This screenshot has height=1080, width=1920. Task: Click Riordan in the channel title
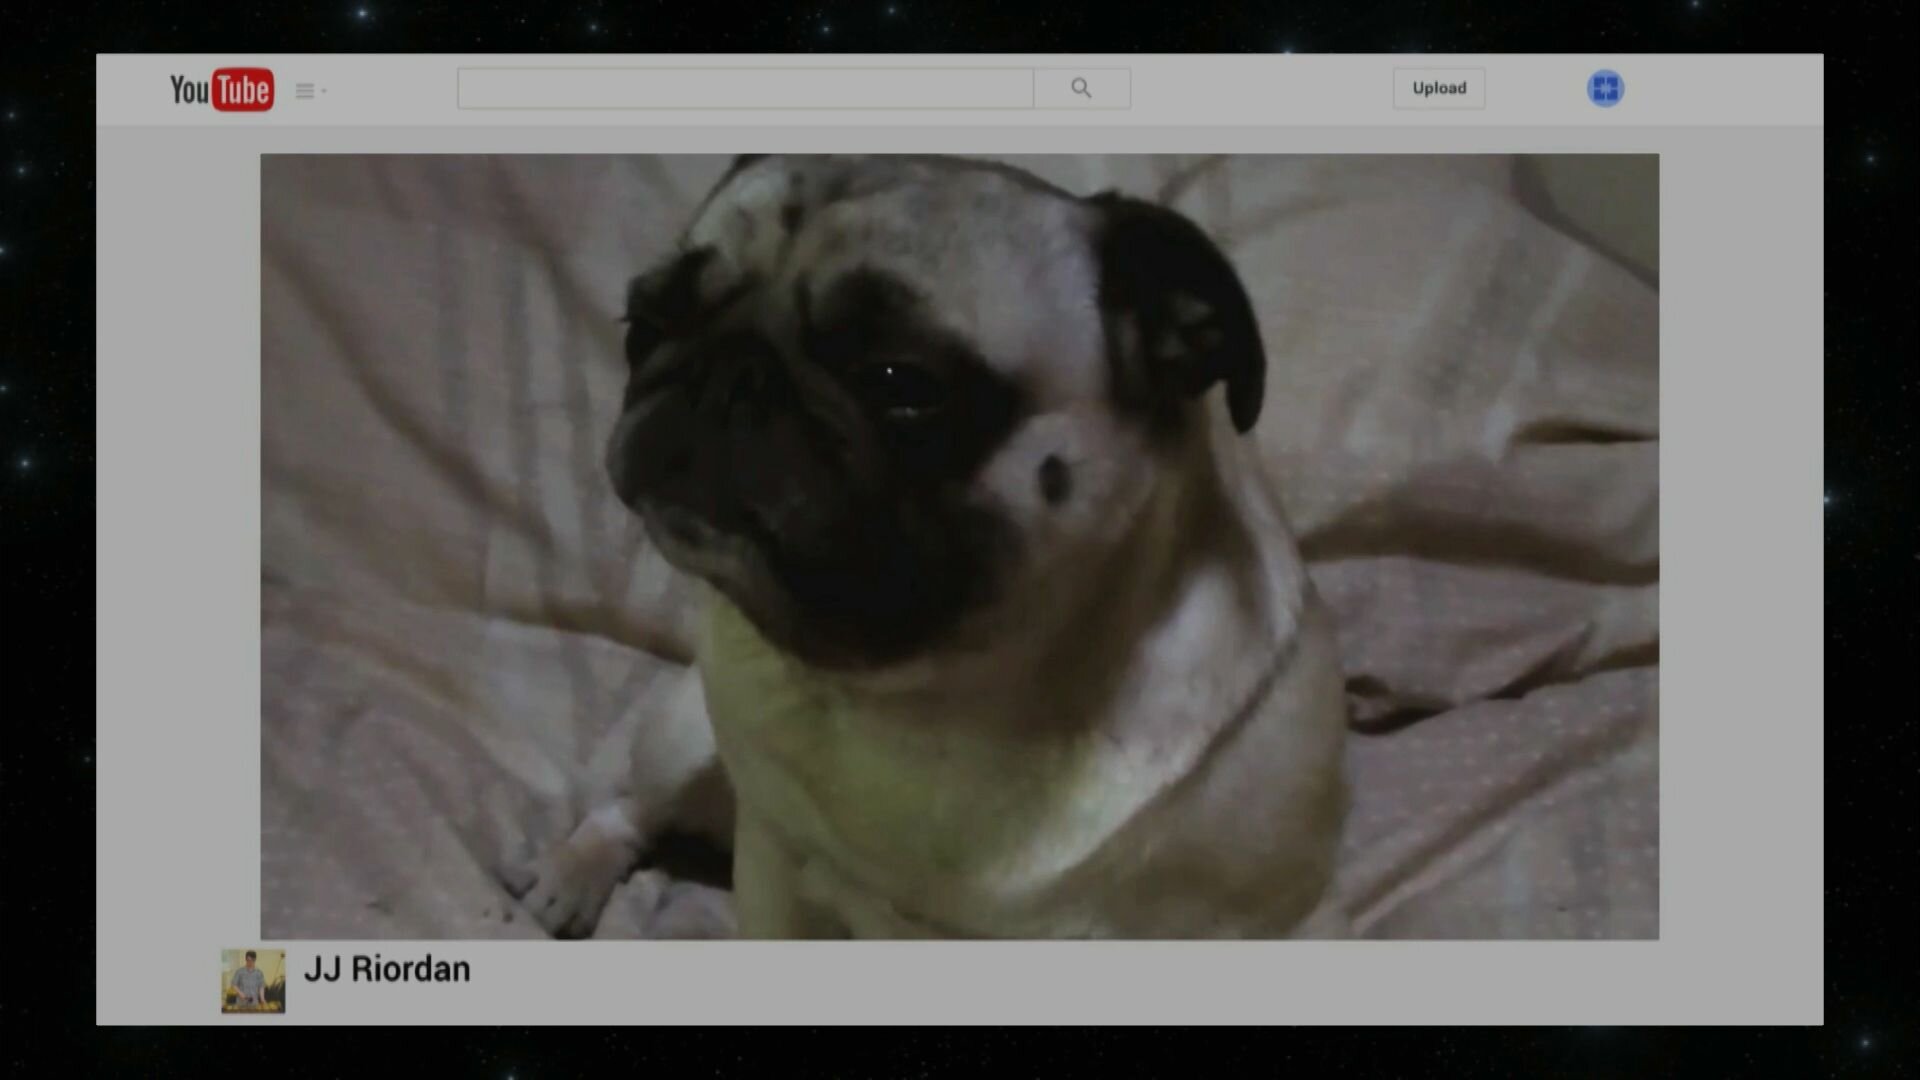tap(410, 969)
